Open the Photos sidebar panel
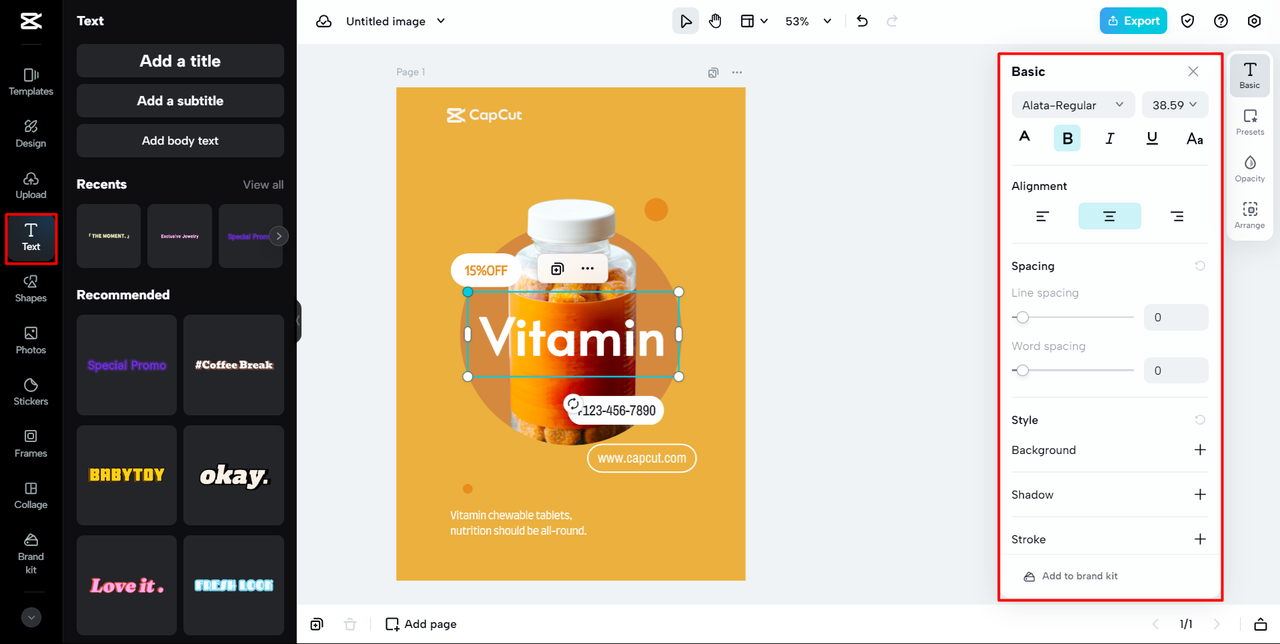The image size is (1280, 644). 31,341
